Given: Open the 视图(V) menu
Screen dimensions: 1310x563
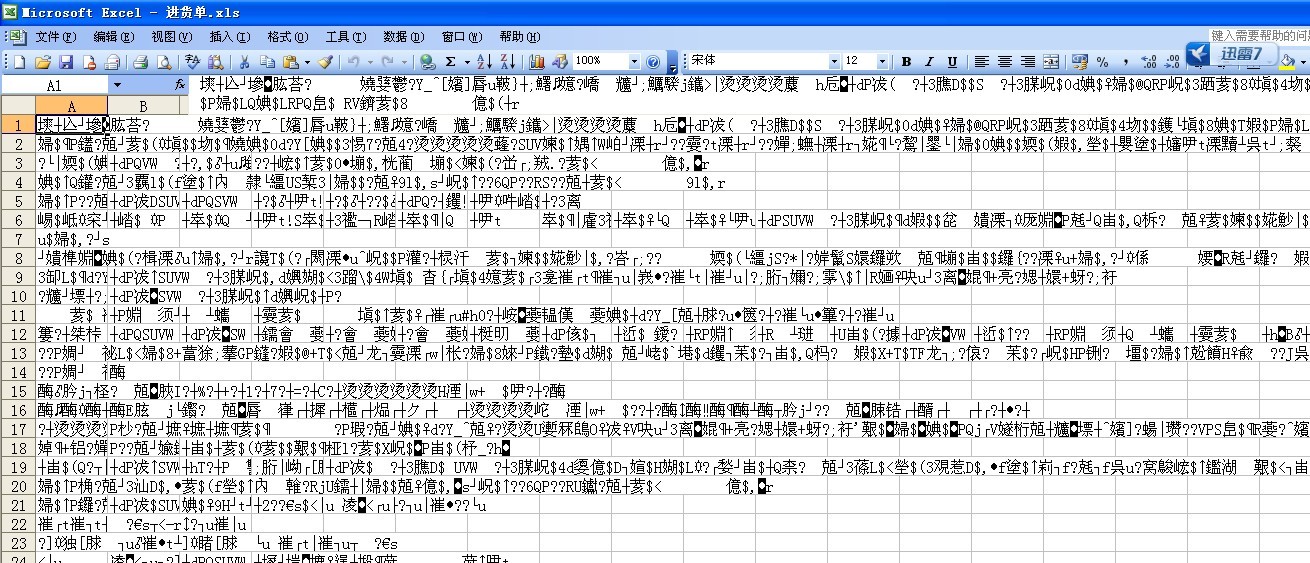Looking at the screenshot, I should point(170,36).
